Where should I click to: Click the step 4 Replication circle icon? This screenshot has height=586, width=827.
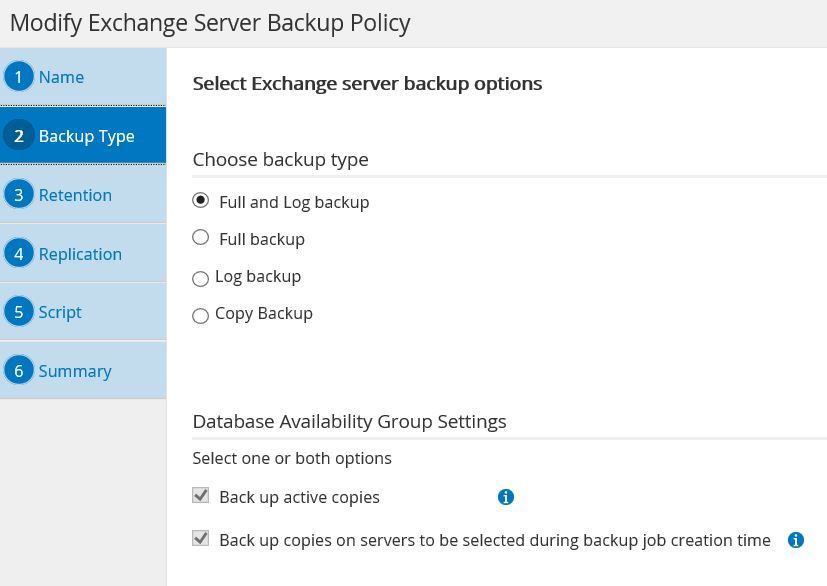(18, 254)
